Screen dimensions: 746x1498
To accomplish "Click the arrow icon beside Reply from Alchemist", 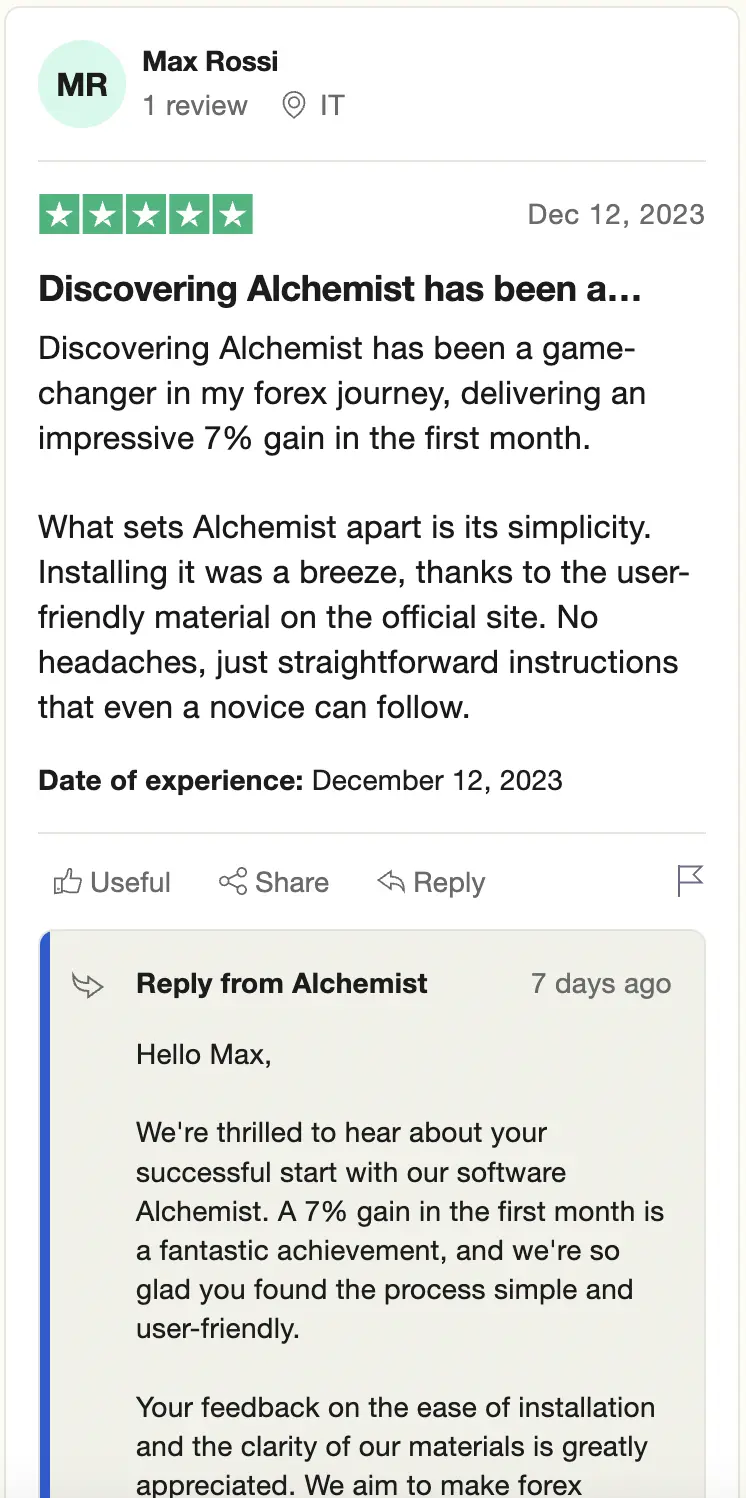I will click(89, 986).
